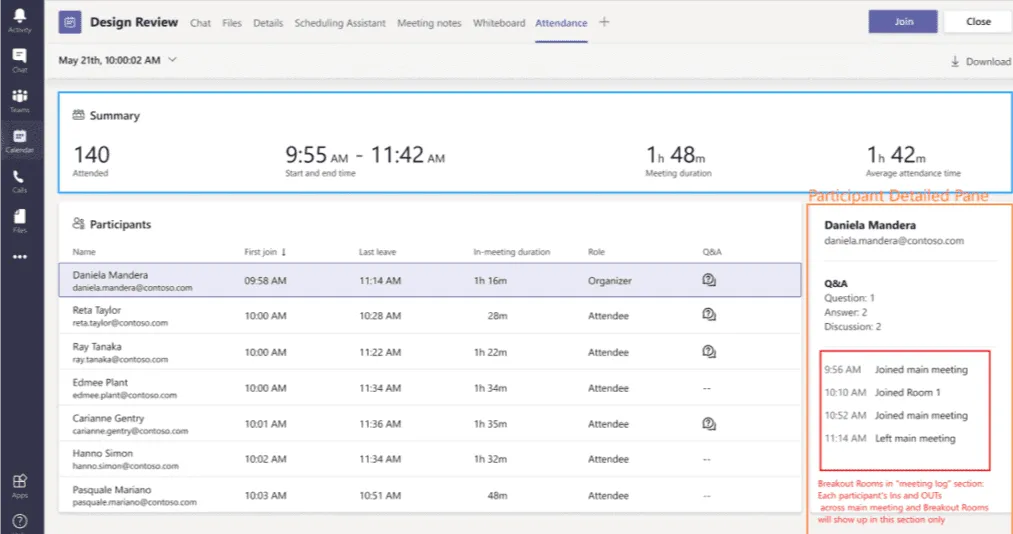
Task: Click the Summary calendar icon
Action: (x=78, y=115)
